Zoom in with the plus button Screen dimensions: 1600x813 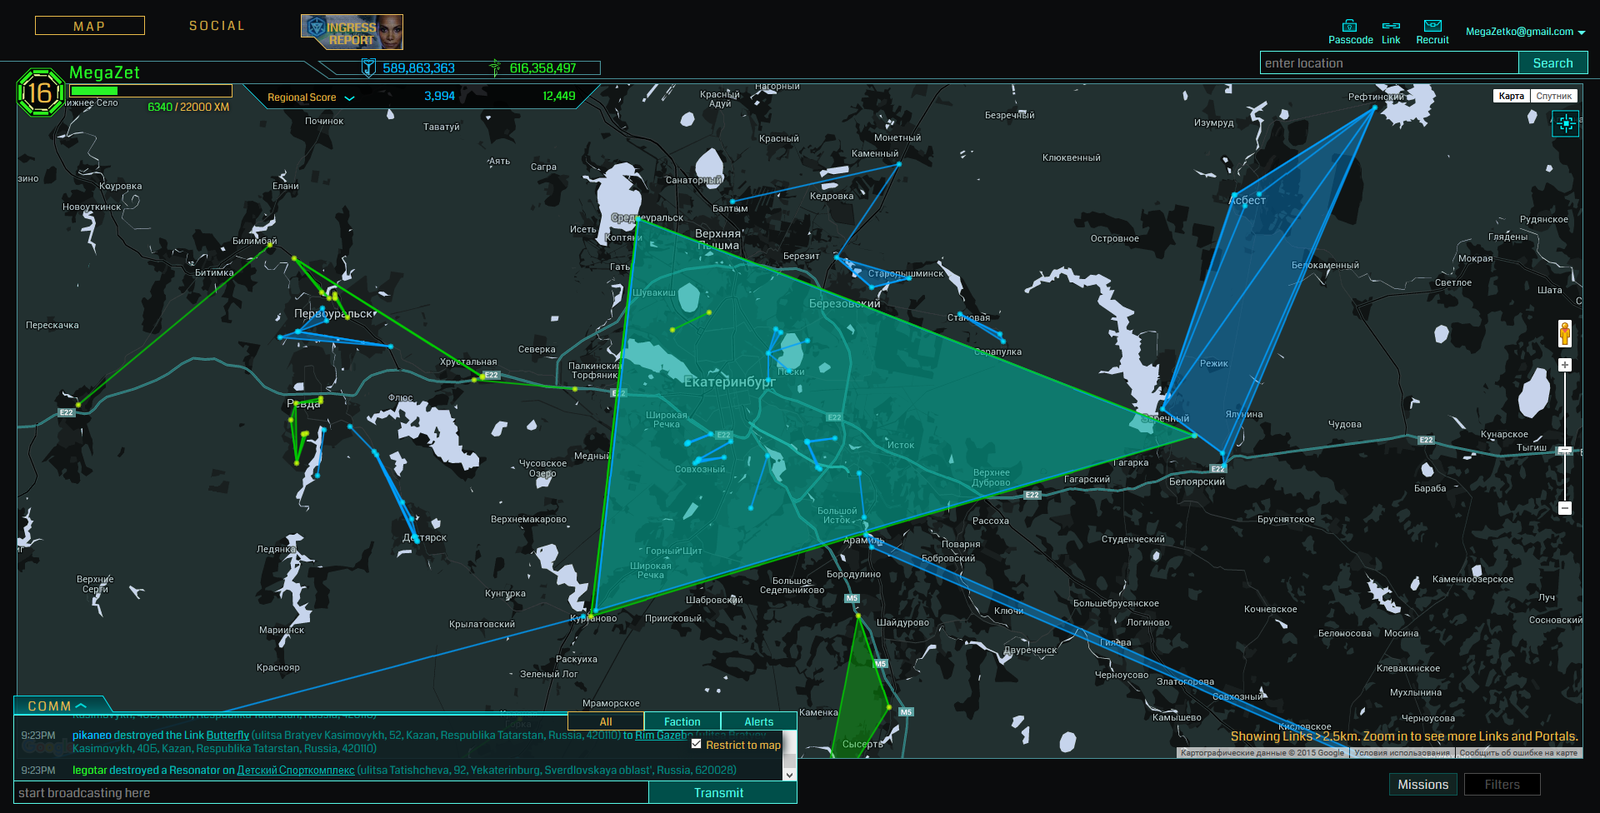(x=1565, y=365)
